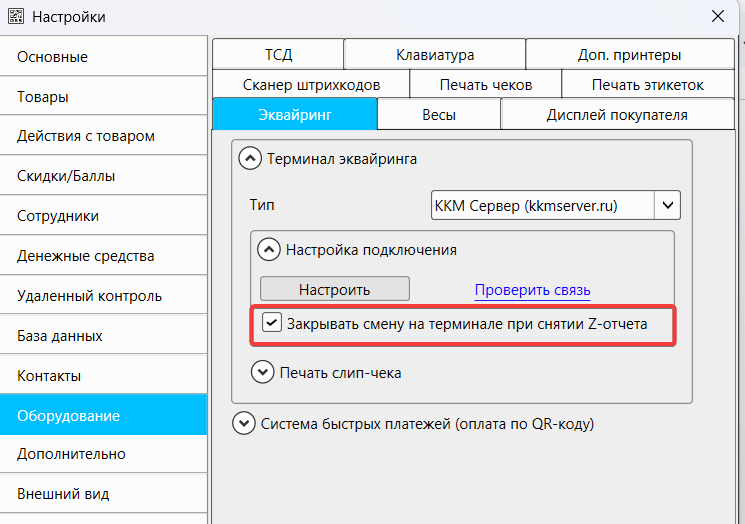Screen dimensions: 745x524
Task: Switch to Печать чеков tab
Action: tap(486, 85)
